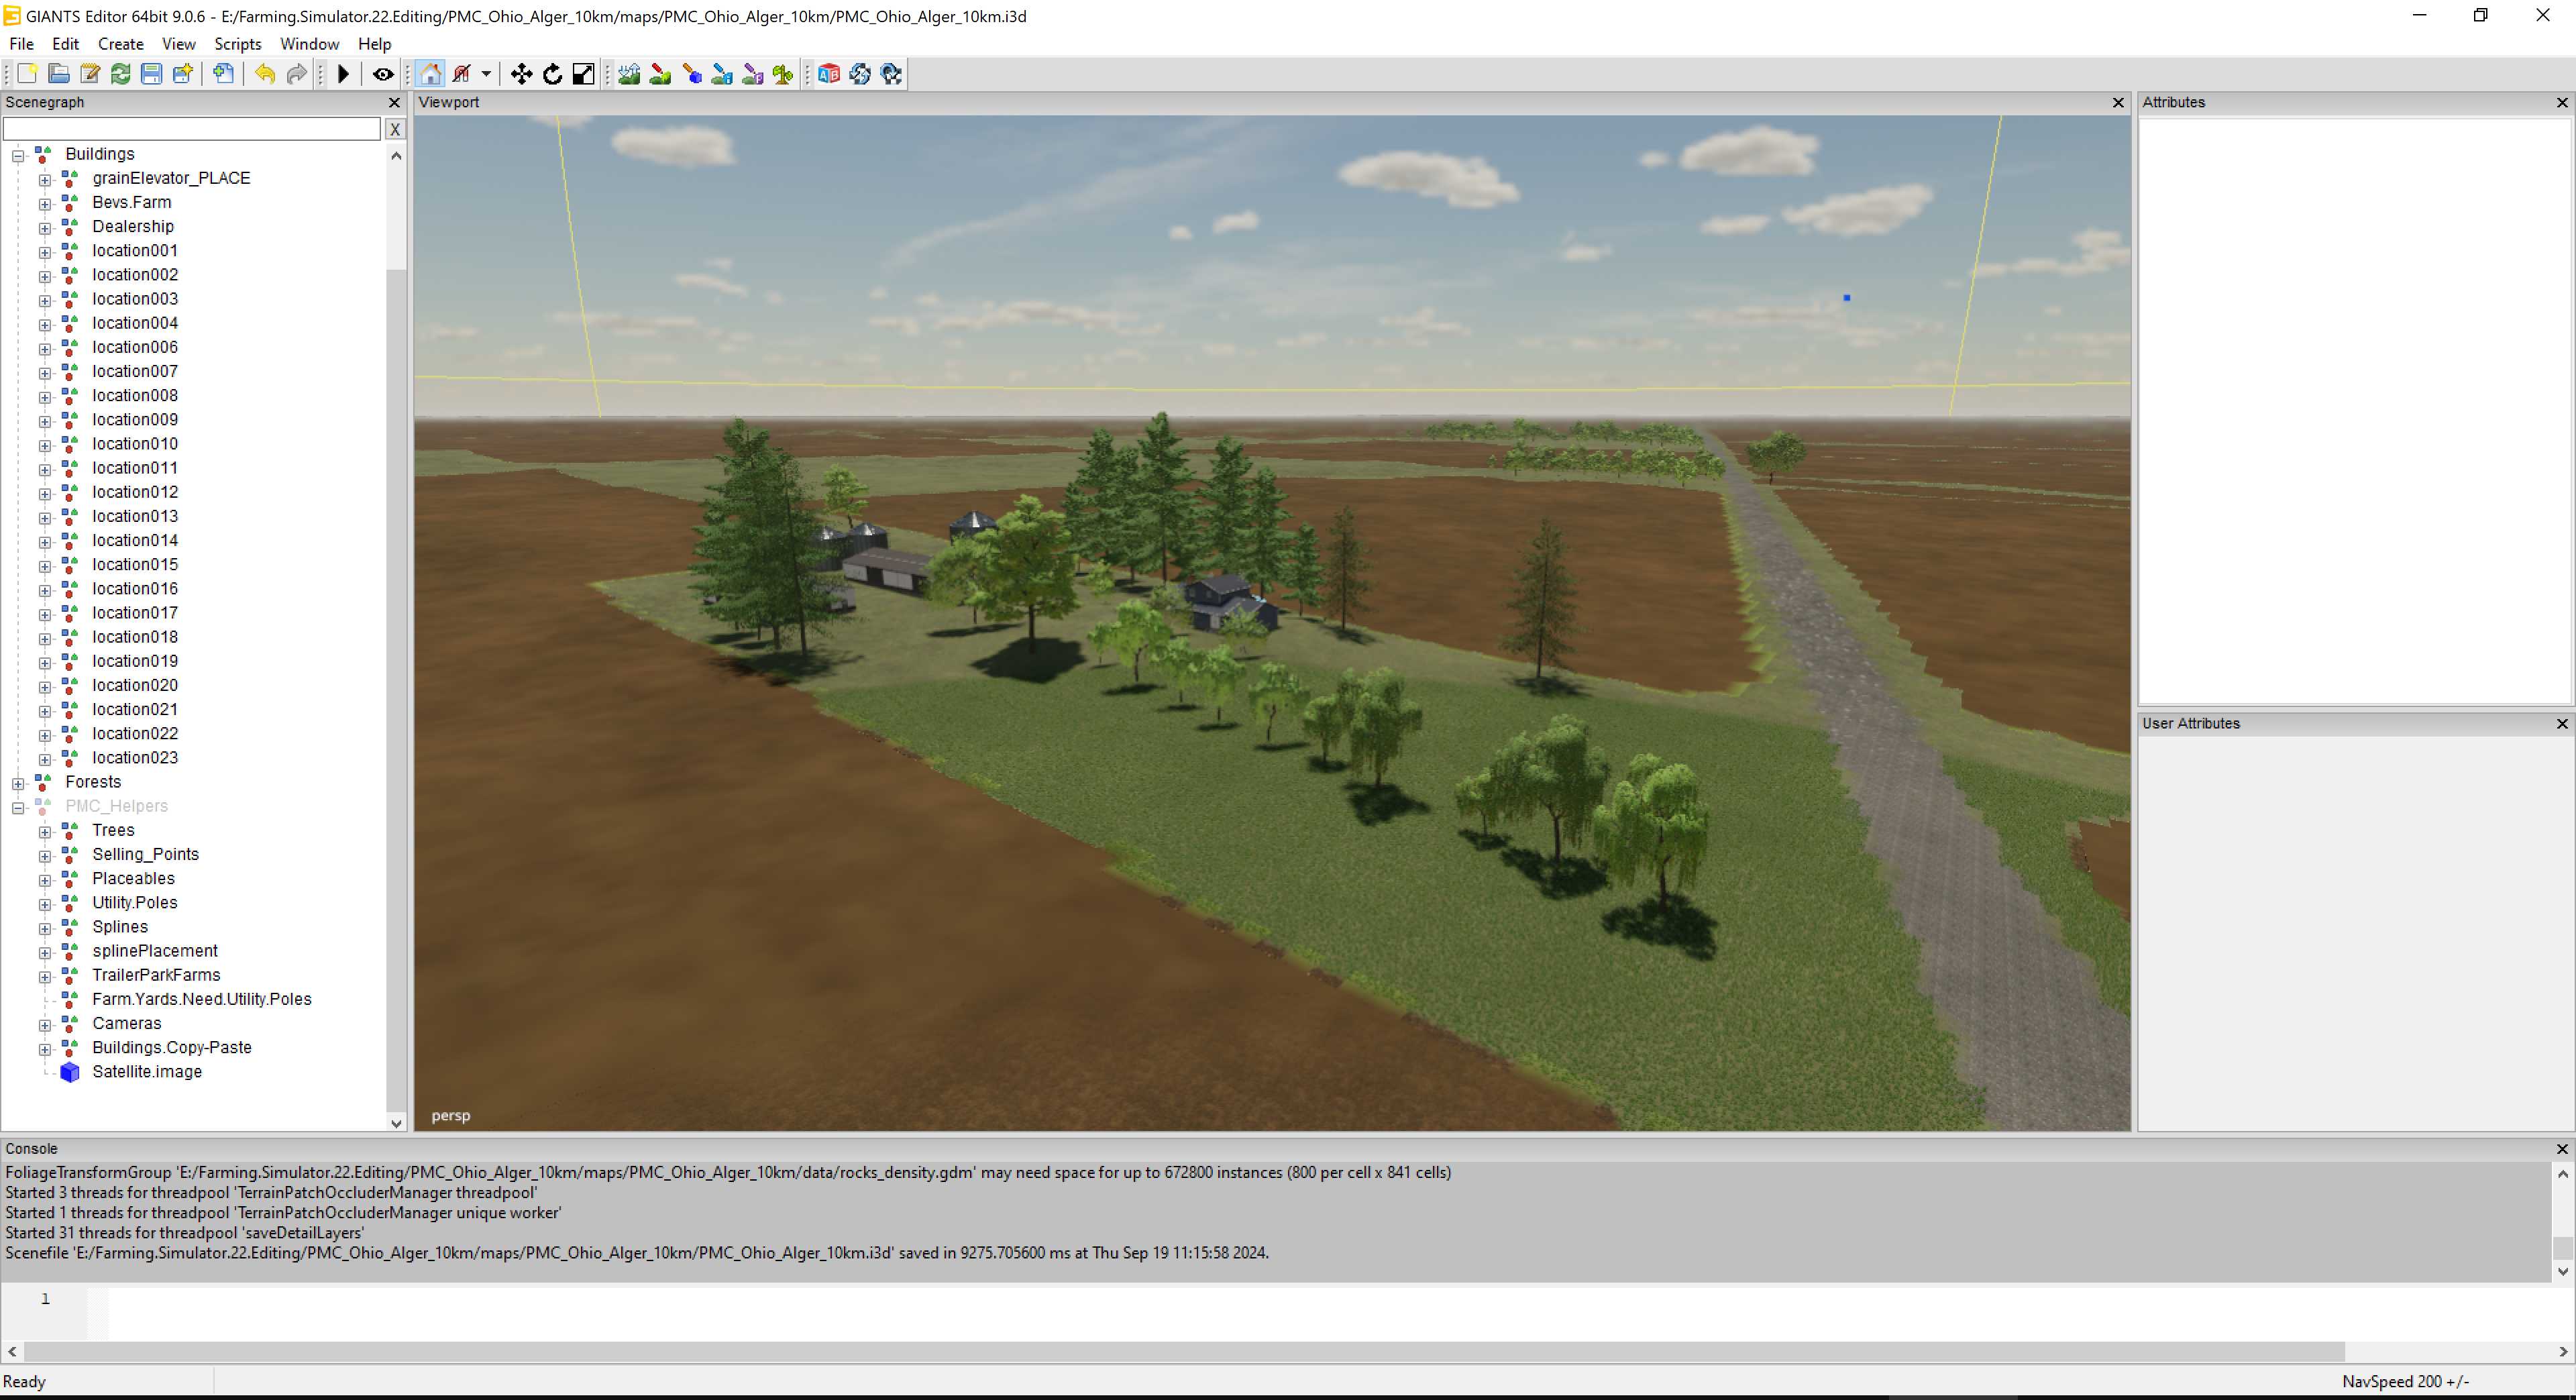
Task: Activate terrain foliage paint tool with purple brush
Action: [753, 74]
